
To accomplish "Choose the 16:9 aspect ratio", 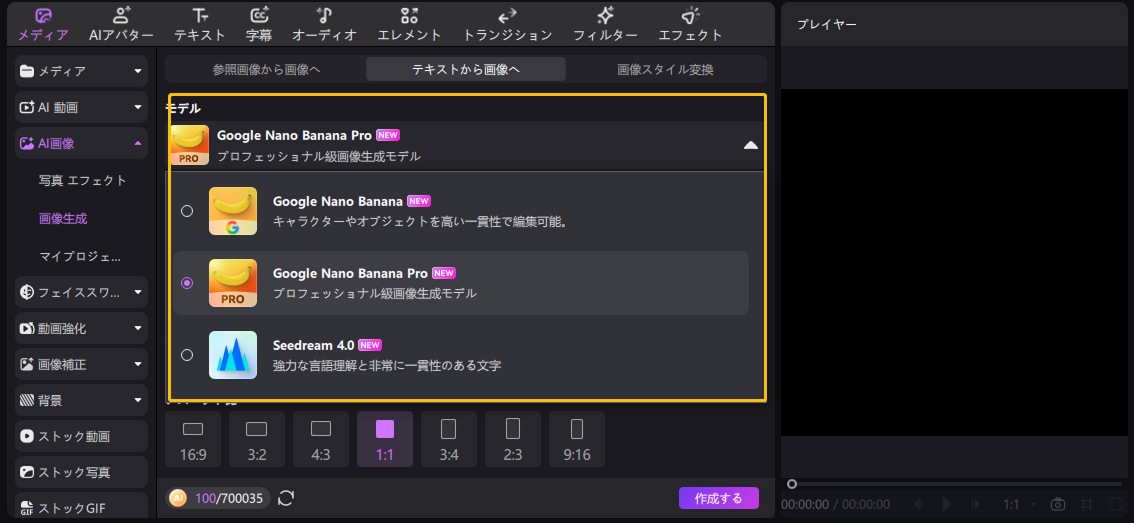I will coord(193,439).
